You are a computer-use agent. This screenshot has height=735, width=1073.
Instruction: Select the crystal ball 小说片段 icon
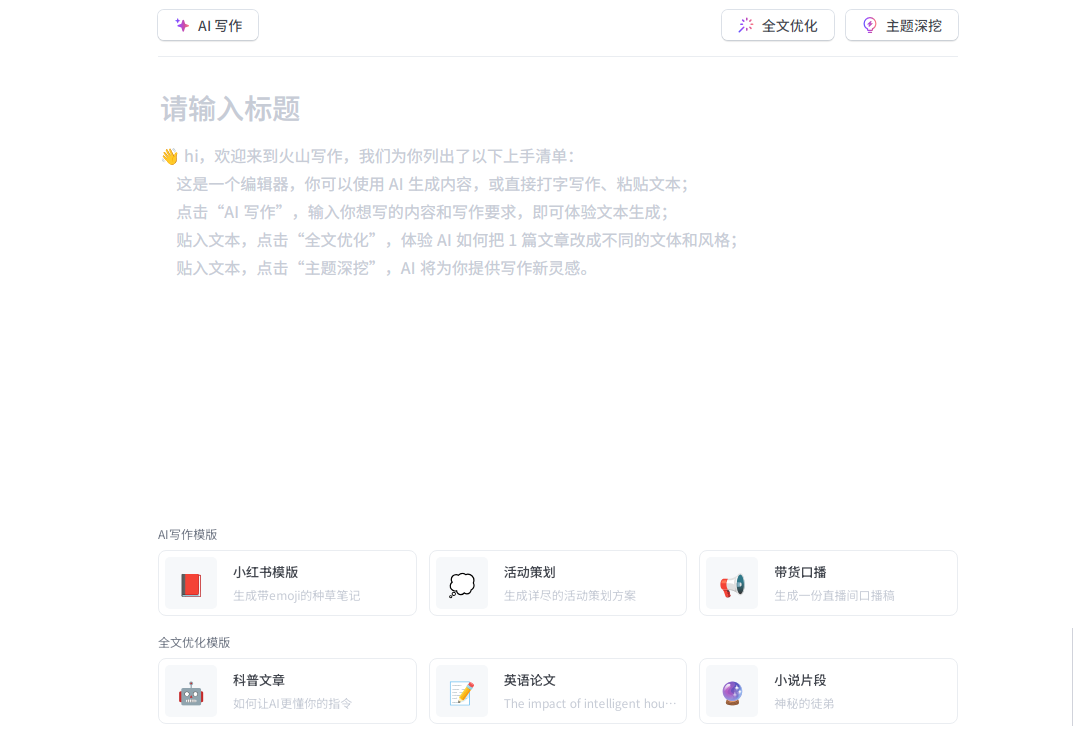click(732, 692)
